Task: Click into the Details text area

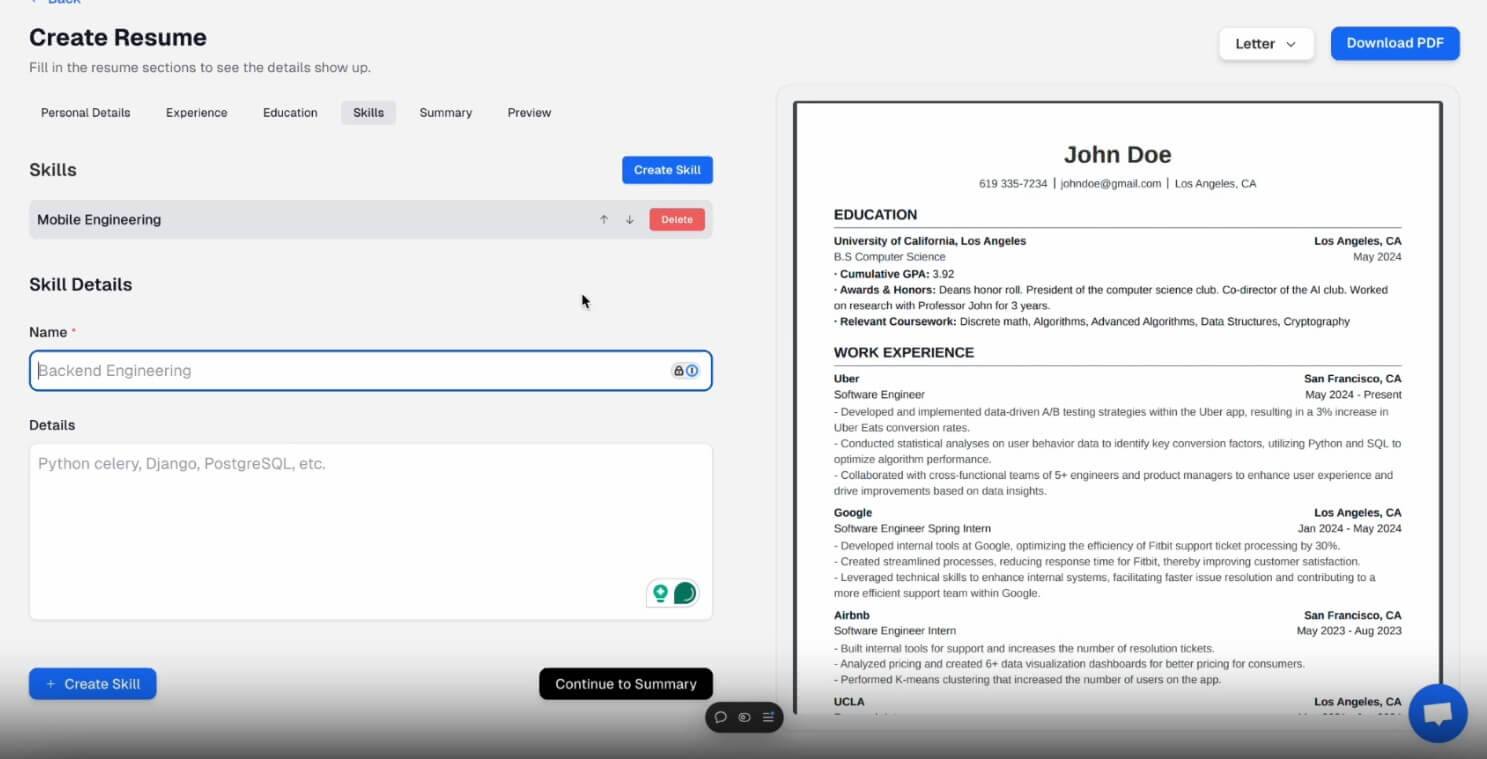Action: click(371, 532)
